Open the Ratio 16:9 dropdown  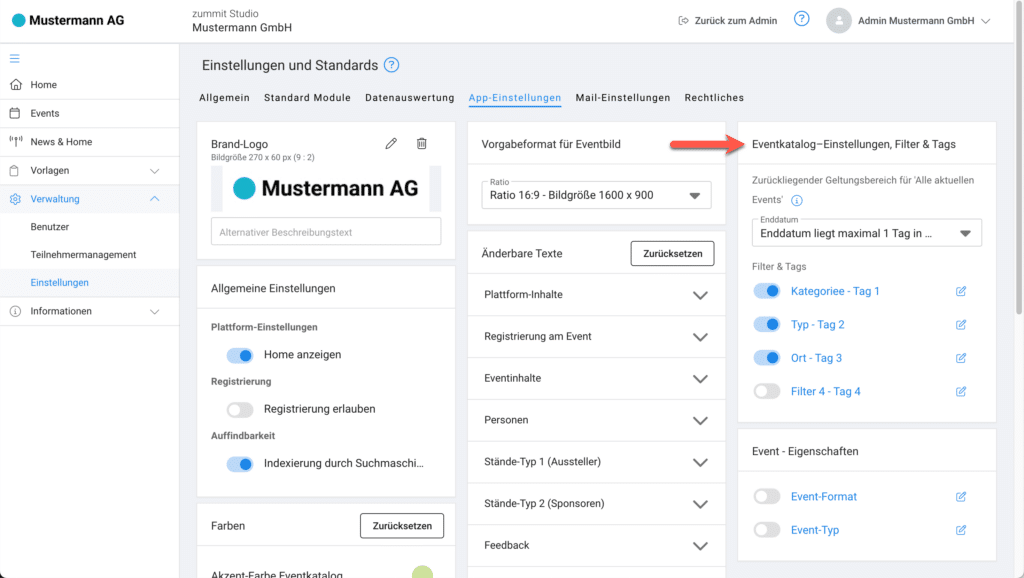(x=595, y=195)
